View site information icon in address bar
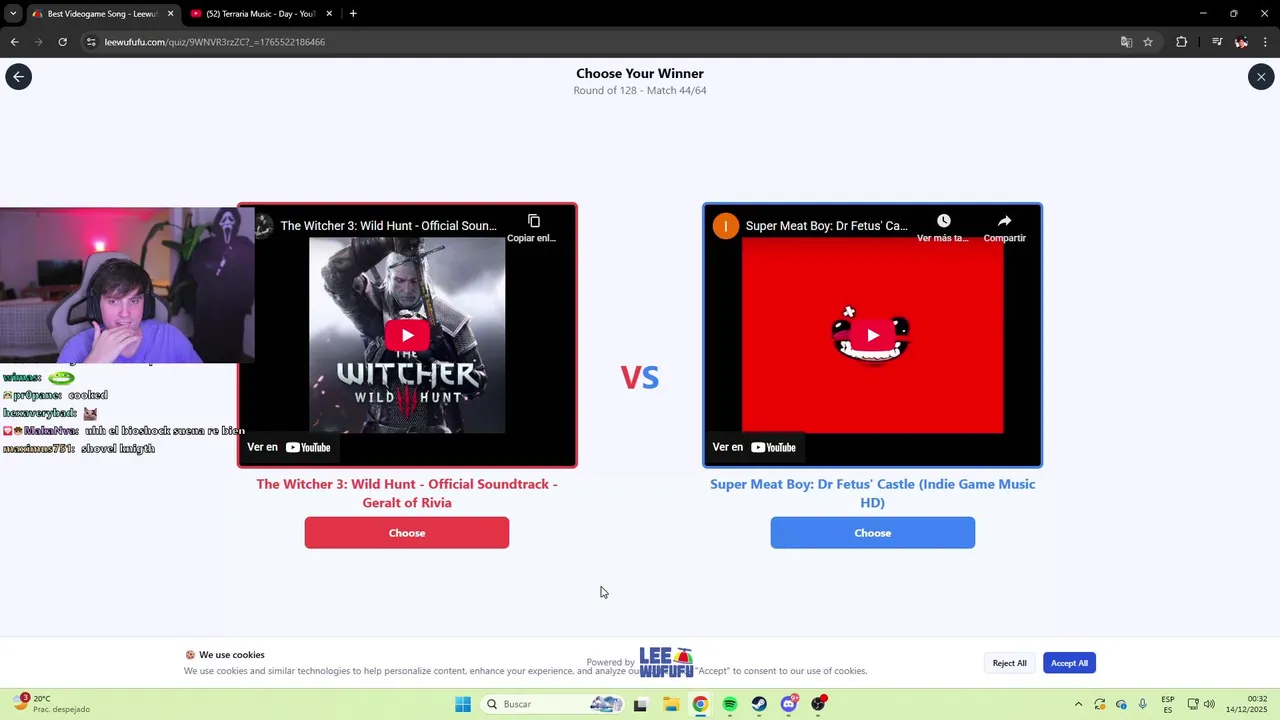The image size is (1280, 720). tap(91, 42)
